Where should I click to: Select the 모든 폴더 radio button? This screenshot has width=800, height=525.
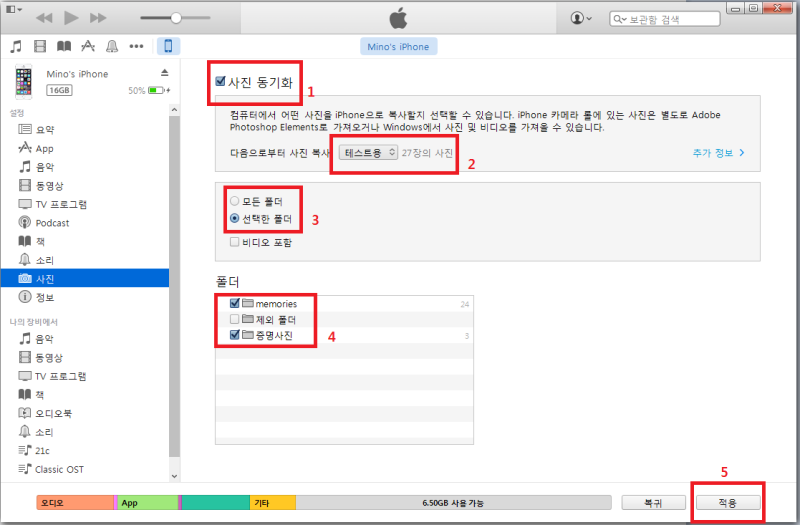click(x=234, y=201)
